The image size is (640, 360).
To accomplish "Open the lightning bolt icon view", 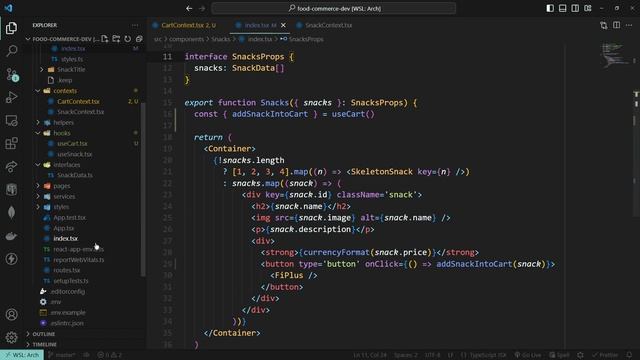I will pos(11,259).
